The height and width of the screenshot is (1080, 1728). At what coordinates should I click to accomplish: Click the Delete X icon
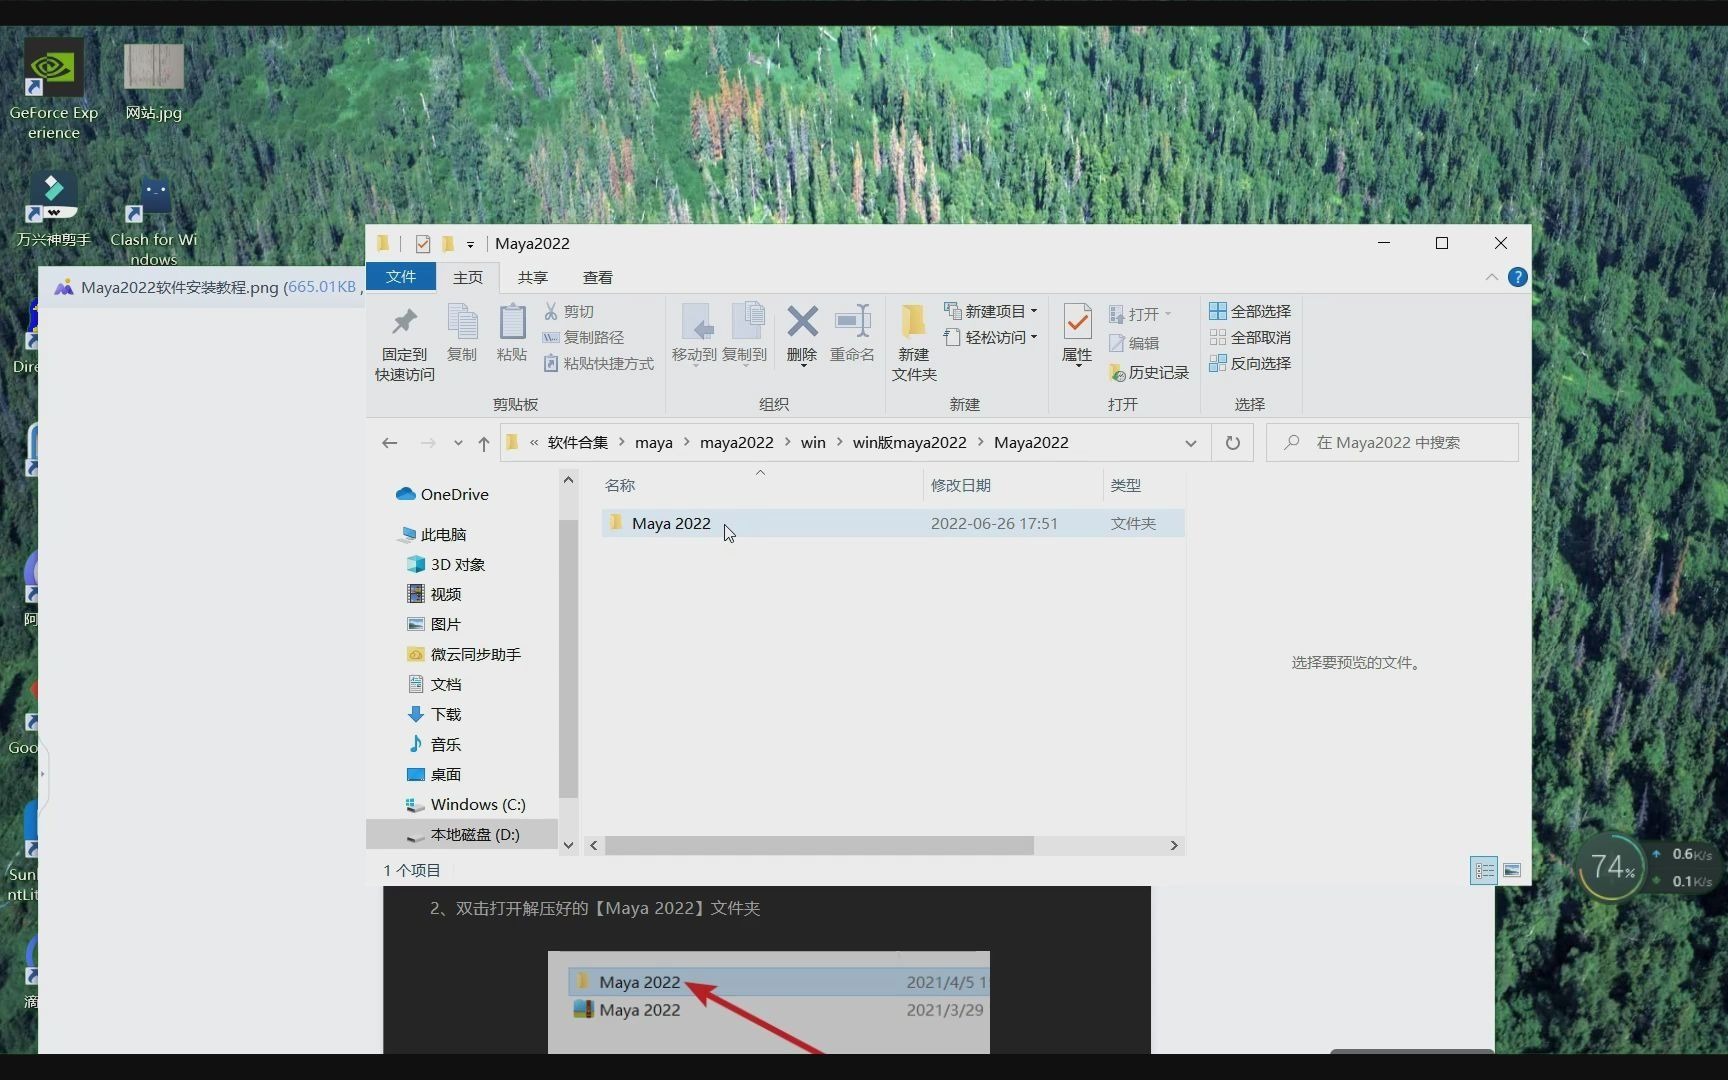tap(802, 334)
